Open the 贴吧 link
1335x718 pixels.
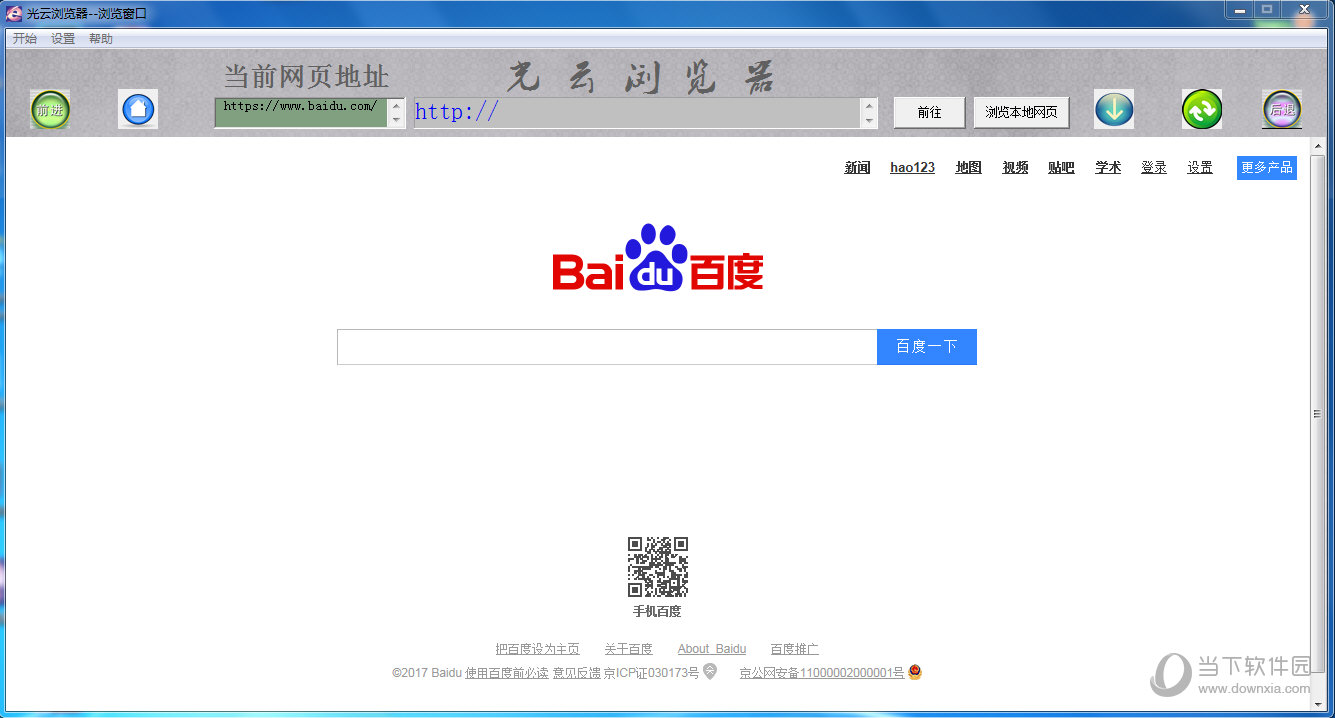(1061, 168)
